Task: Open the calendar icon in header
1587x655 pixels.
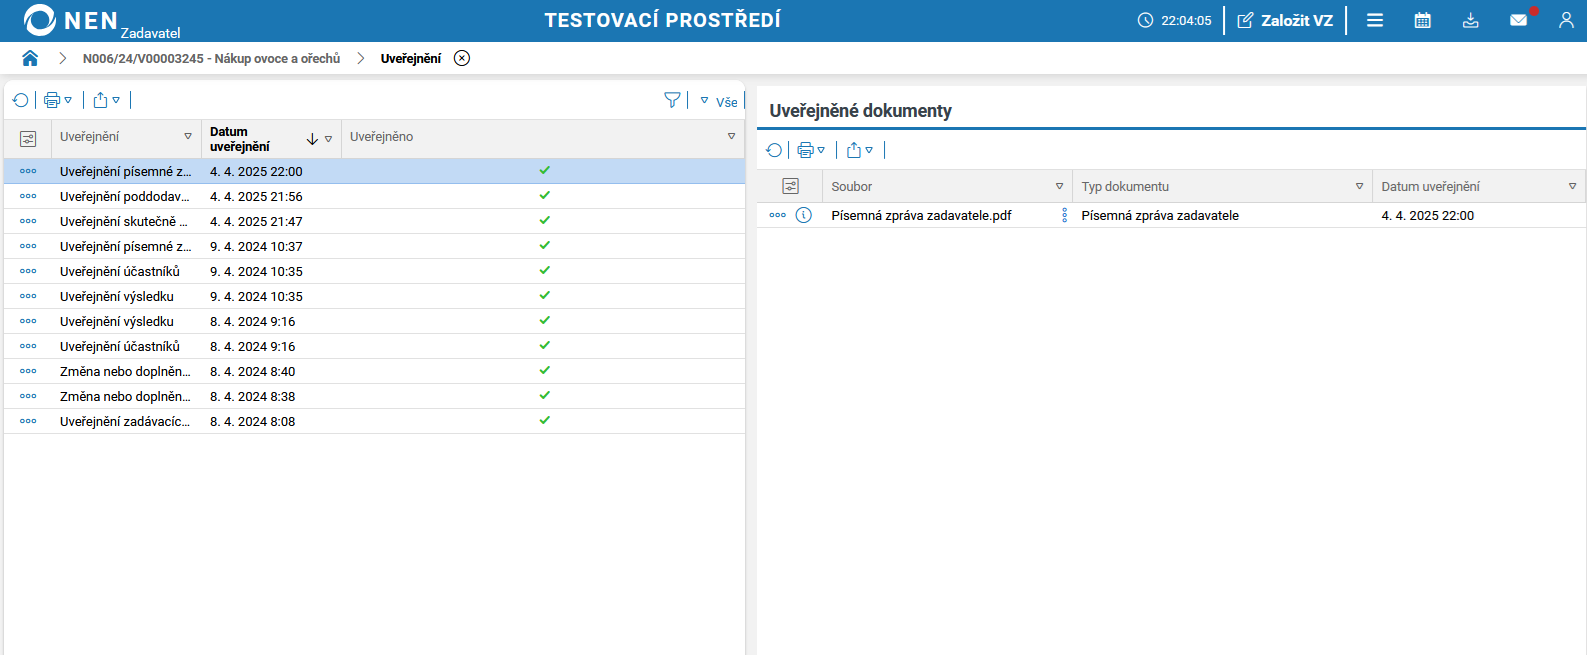Action: (1422, 20)
